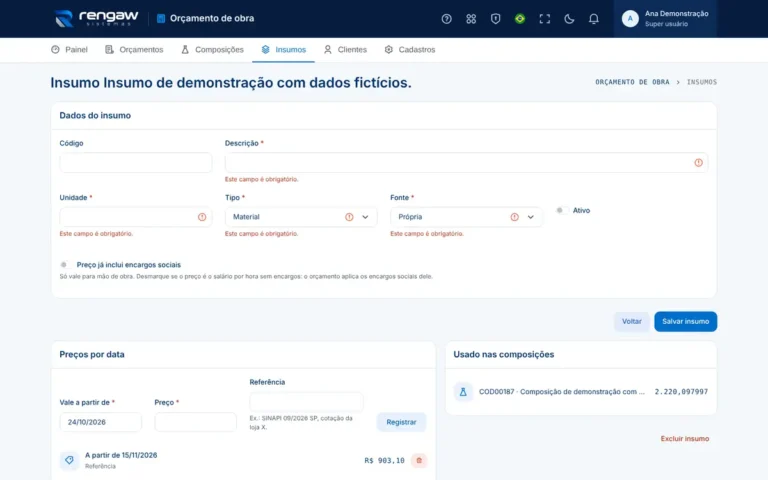The image size is (768, 480).
Task: Toggle the Ativo switch
Action: point(562,211)
